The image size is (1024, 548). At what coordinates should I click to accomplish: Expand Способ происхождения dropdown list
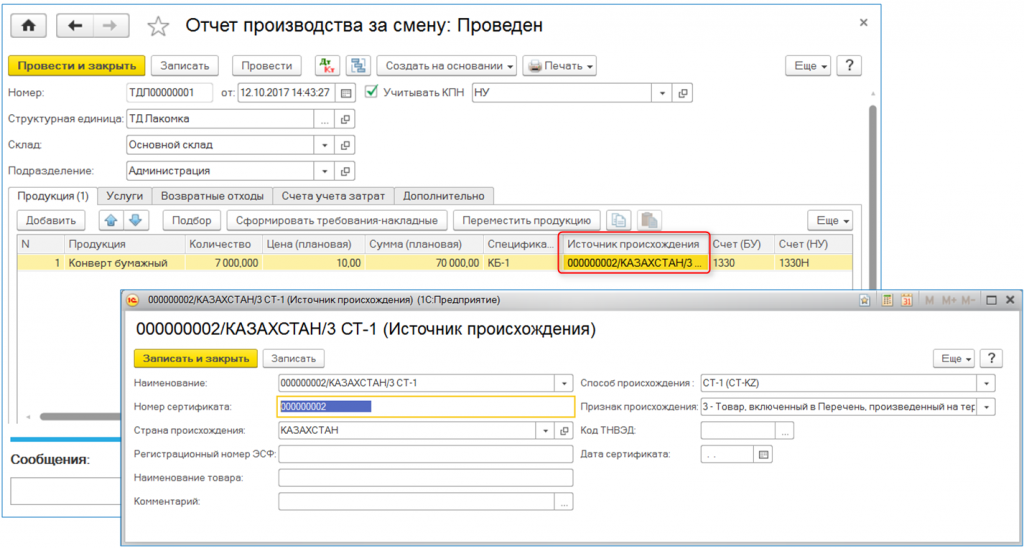(987, 383)
